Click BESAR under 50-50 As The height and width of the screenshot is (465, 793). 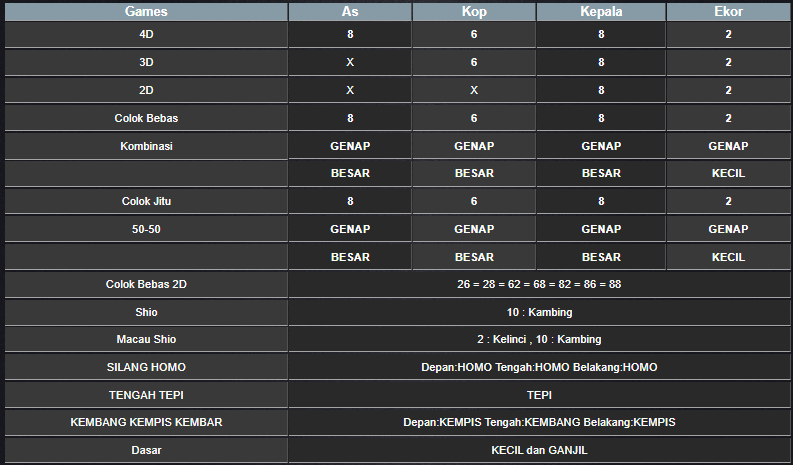[x=350, y=257]
